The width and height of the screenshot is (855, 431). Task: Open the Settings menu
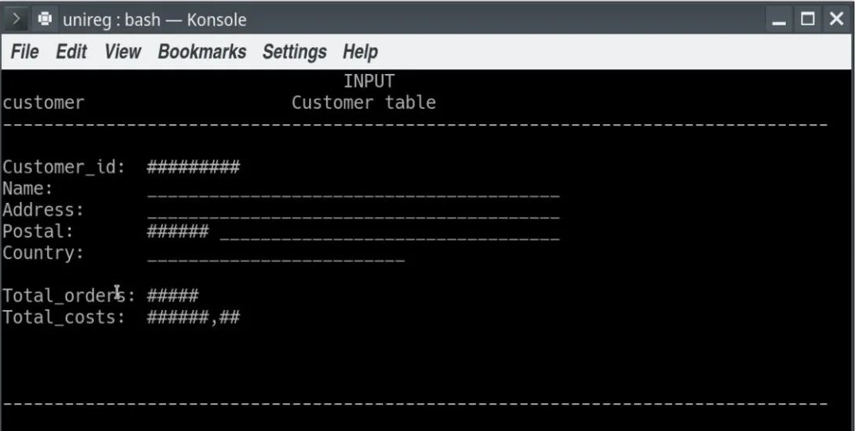(294, 52)
